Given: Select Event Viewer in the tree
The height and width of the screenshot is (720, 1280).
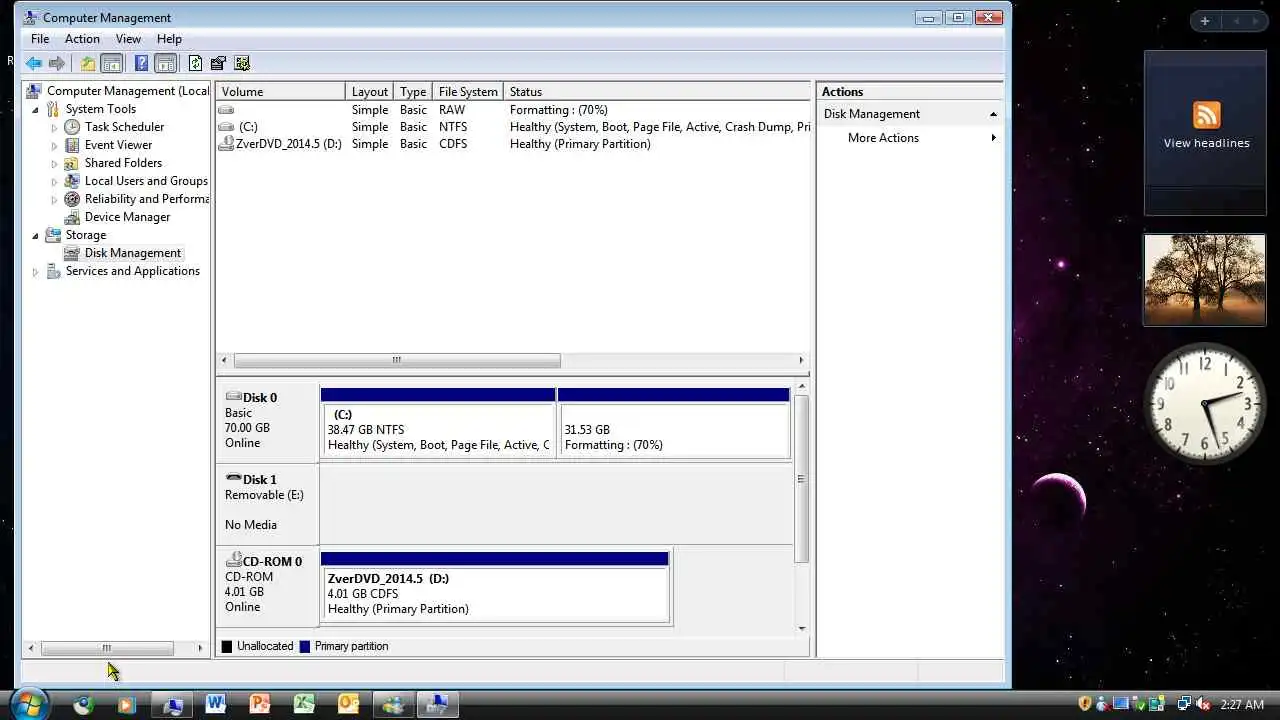Looking at the screenshot, I should click(x=118, y=145).
